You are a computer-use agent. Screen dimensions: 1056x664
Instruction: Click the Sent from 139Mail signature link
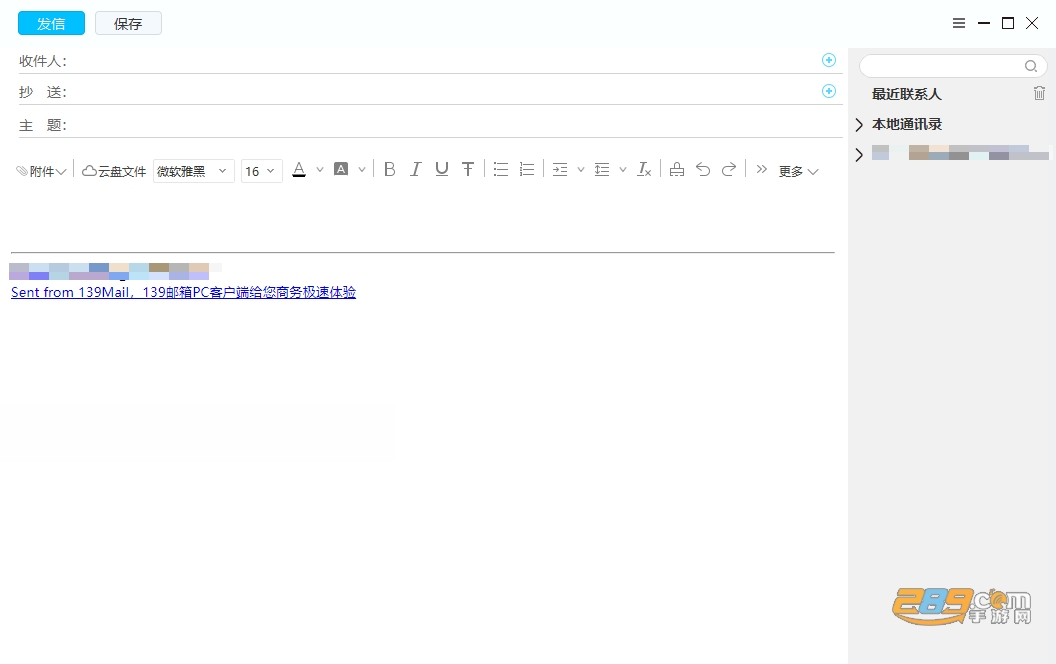(183, 292)
